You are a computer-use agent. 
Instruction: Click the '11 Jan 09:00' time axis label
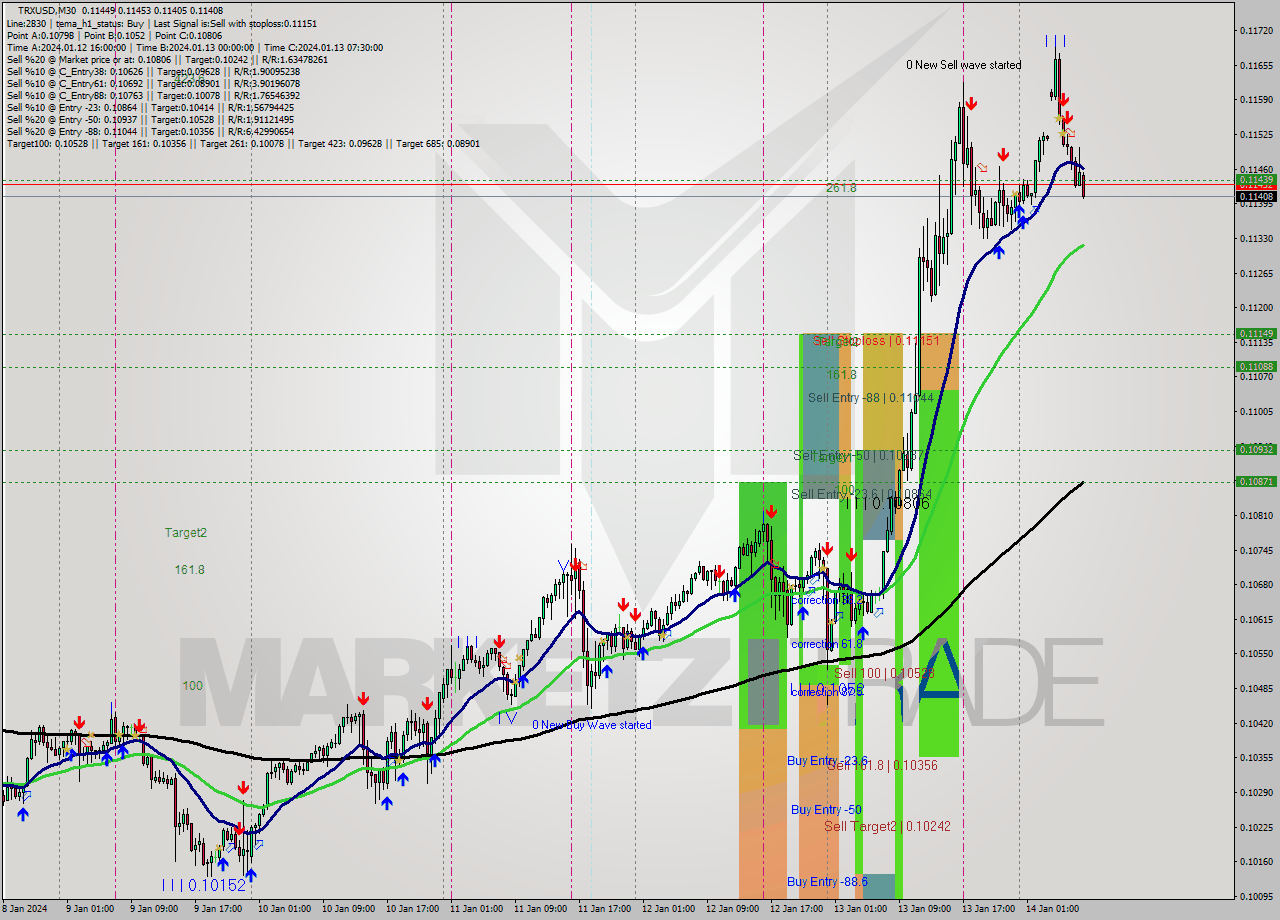pyautogui.click(x=542, y=909)
